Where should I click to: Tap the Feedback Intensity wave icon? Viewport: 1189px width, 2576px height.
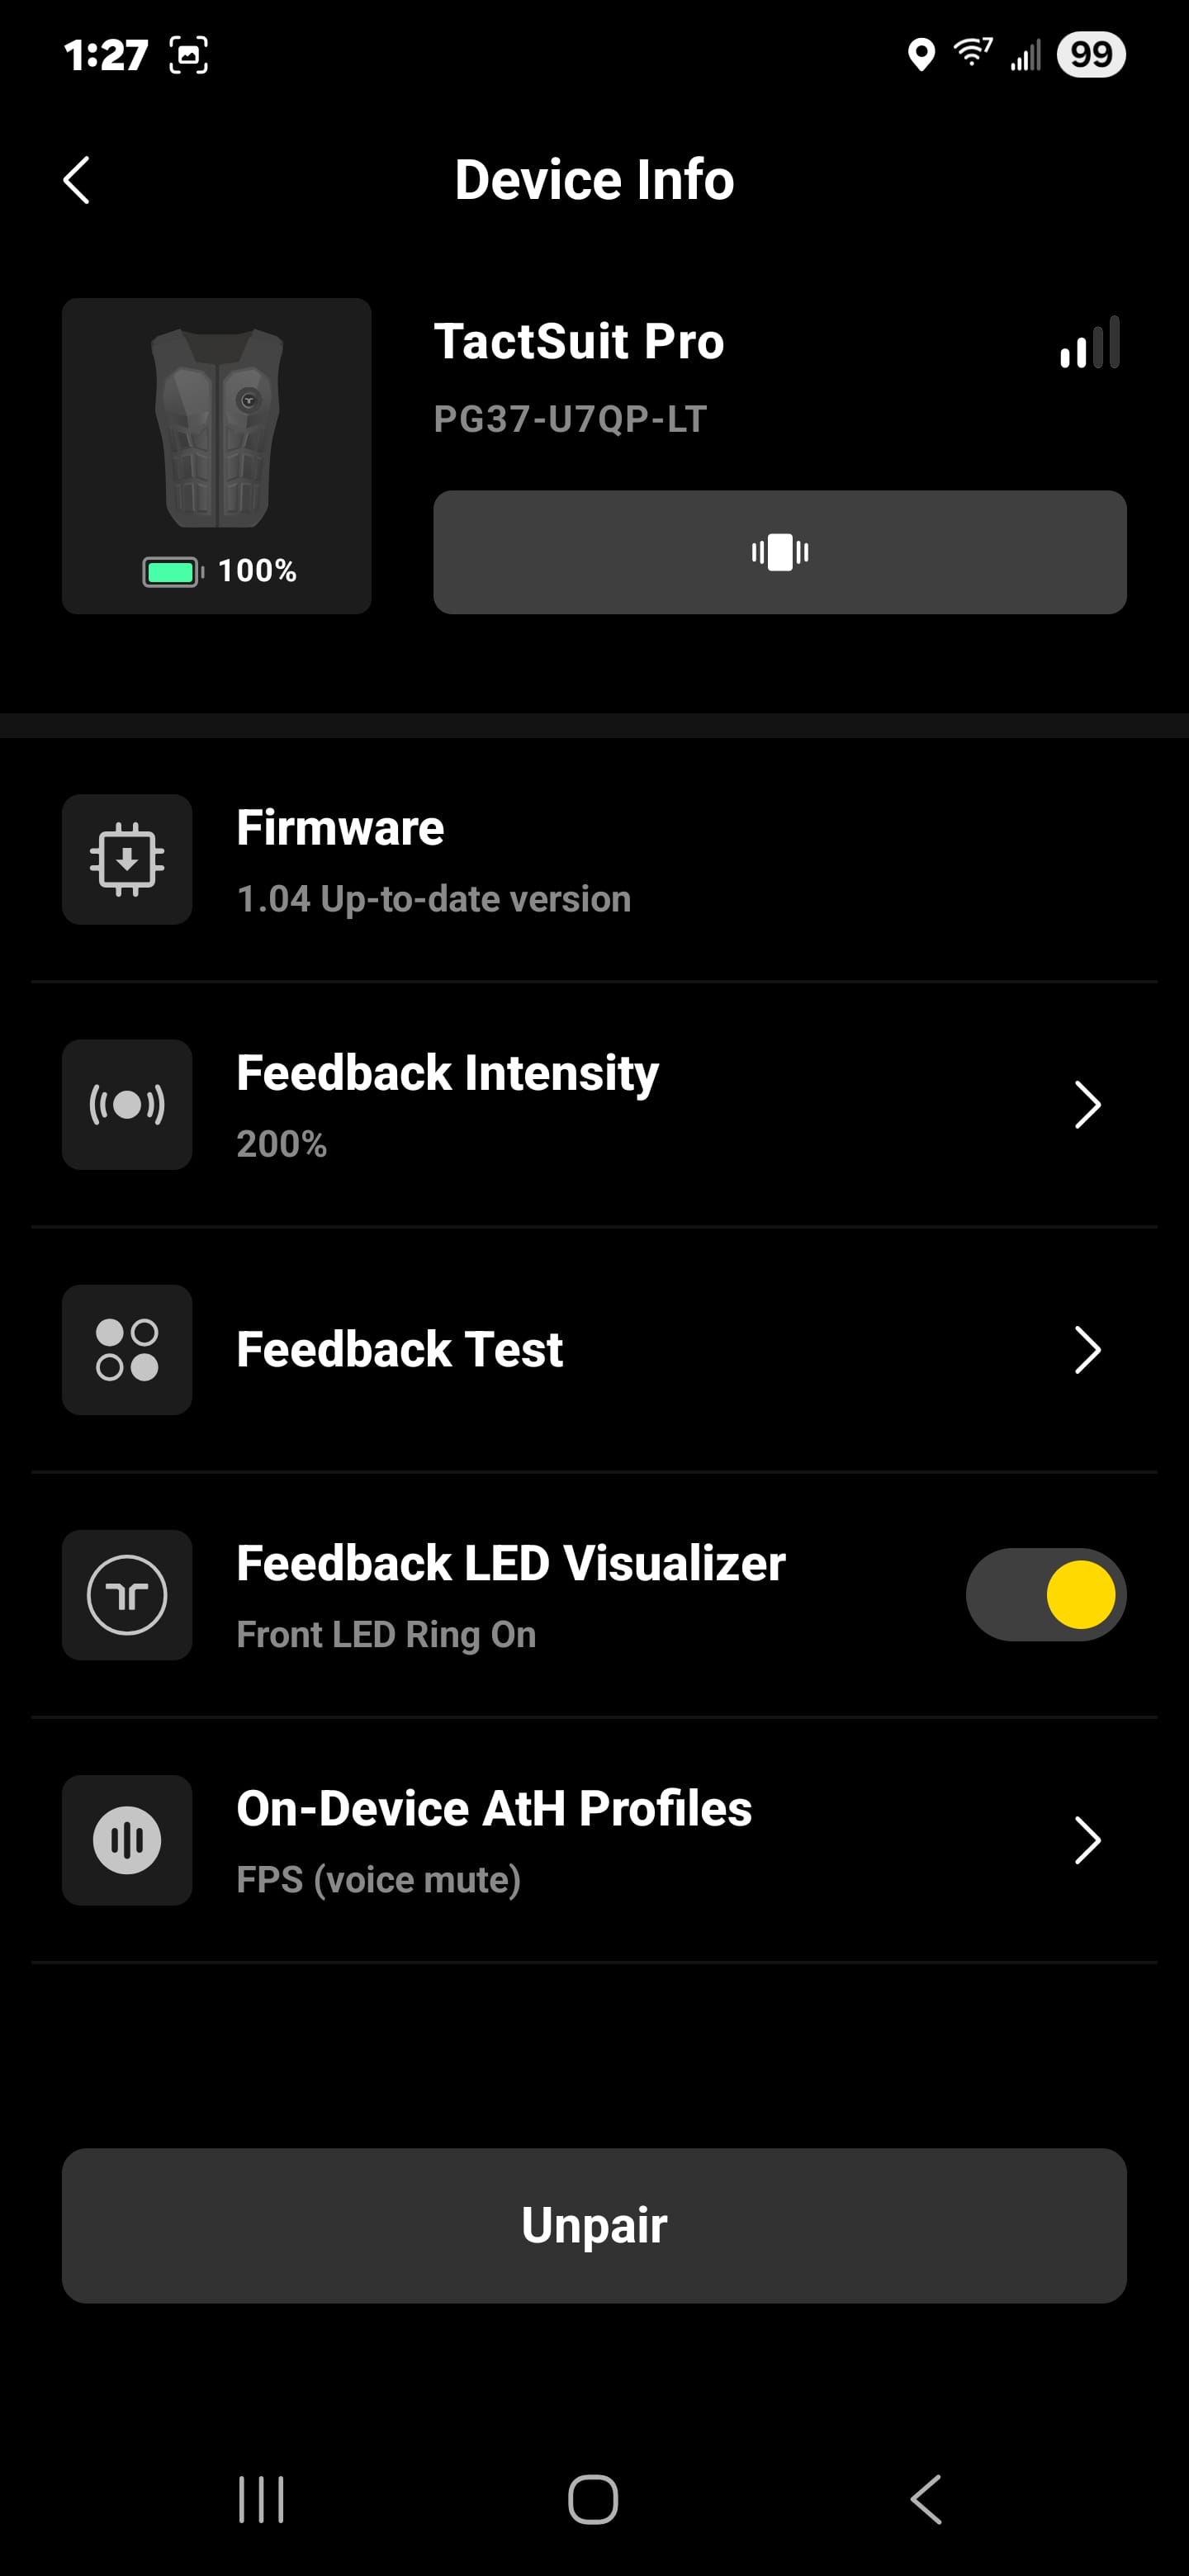tap(127, 1105)
